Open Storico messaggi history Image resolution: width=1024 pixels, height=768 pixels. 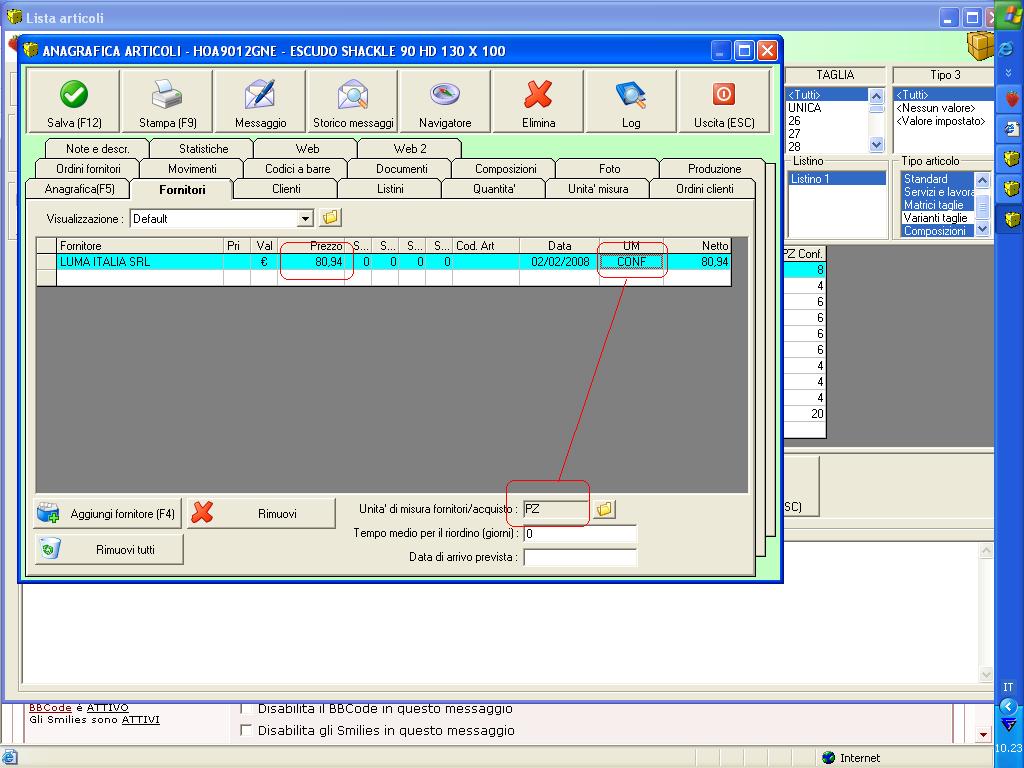coord(353,102)
